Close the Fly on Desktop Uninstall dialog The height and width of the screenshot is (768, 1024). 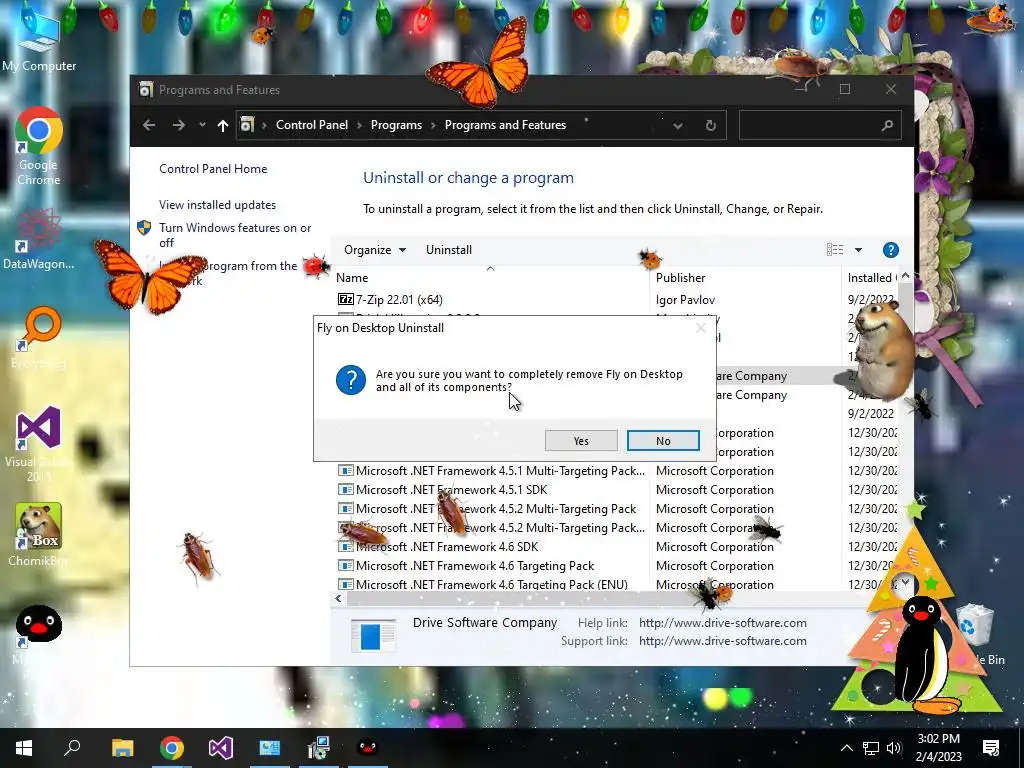click(701, 328)
